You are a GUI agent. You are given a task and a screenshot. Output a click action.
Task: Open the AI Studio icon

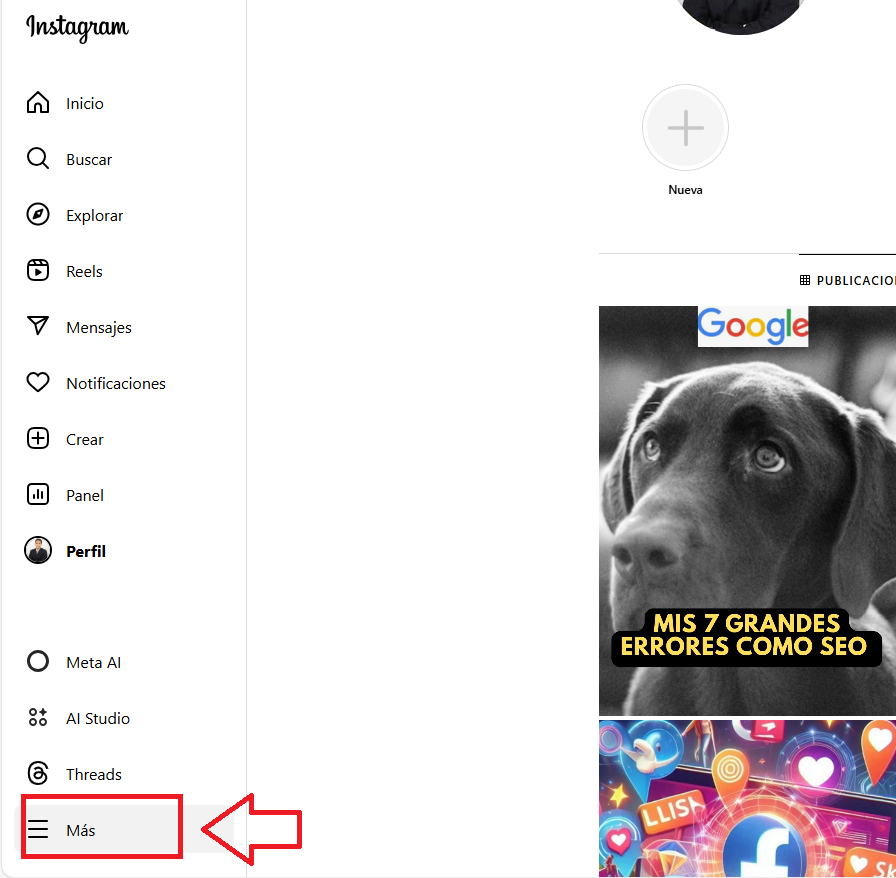38,718
